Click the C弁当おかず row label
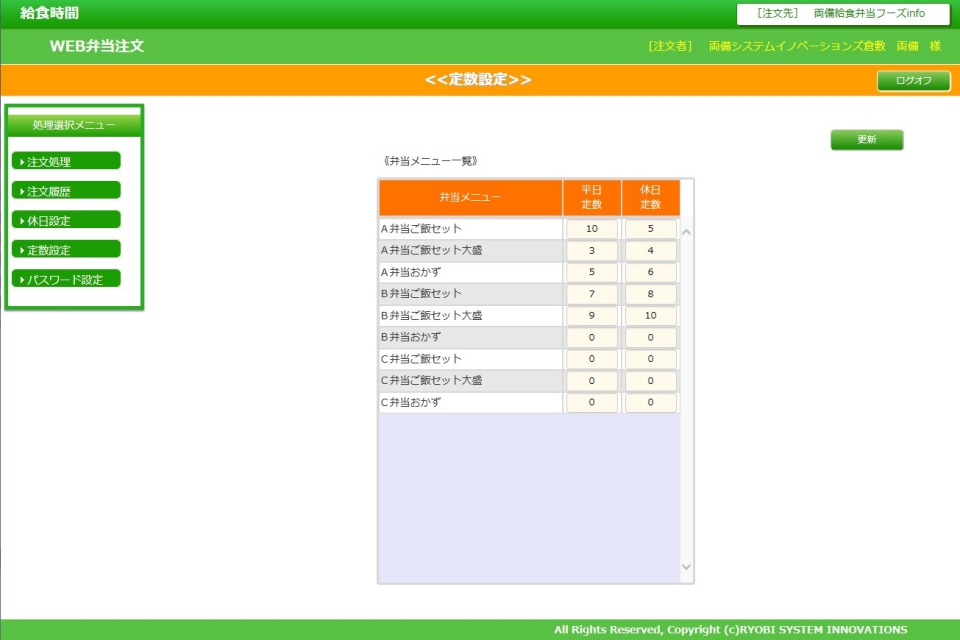The width and height of the screenshot is (960, 640). click(411, 402)
